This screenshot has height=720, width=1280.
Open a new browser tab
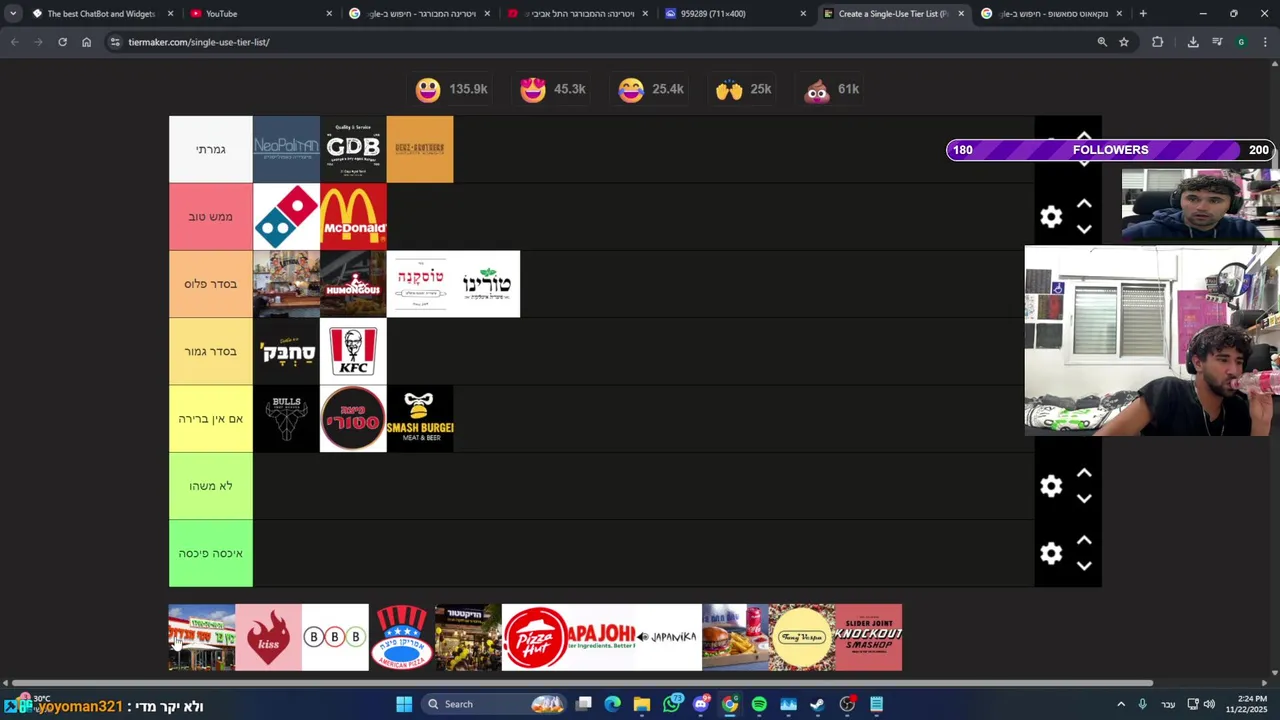[x=1143, y=14]
